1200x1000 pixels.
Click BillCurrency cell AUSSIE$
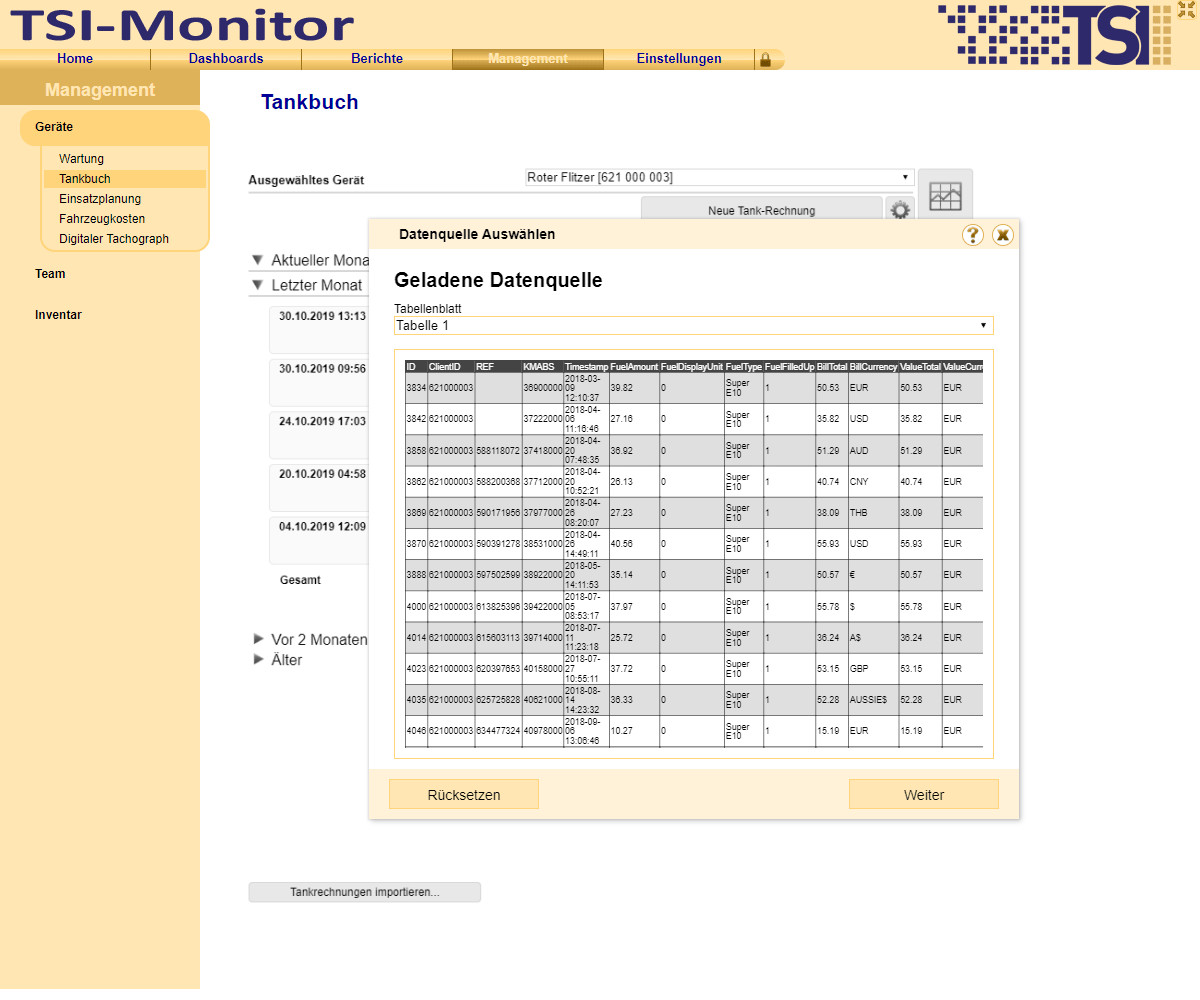click(873, 700)
